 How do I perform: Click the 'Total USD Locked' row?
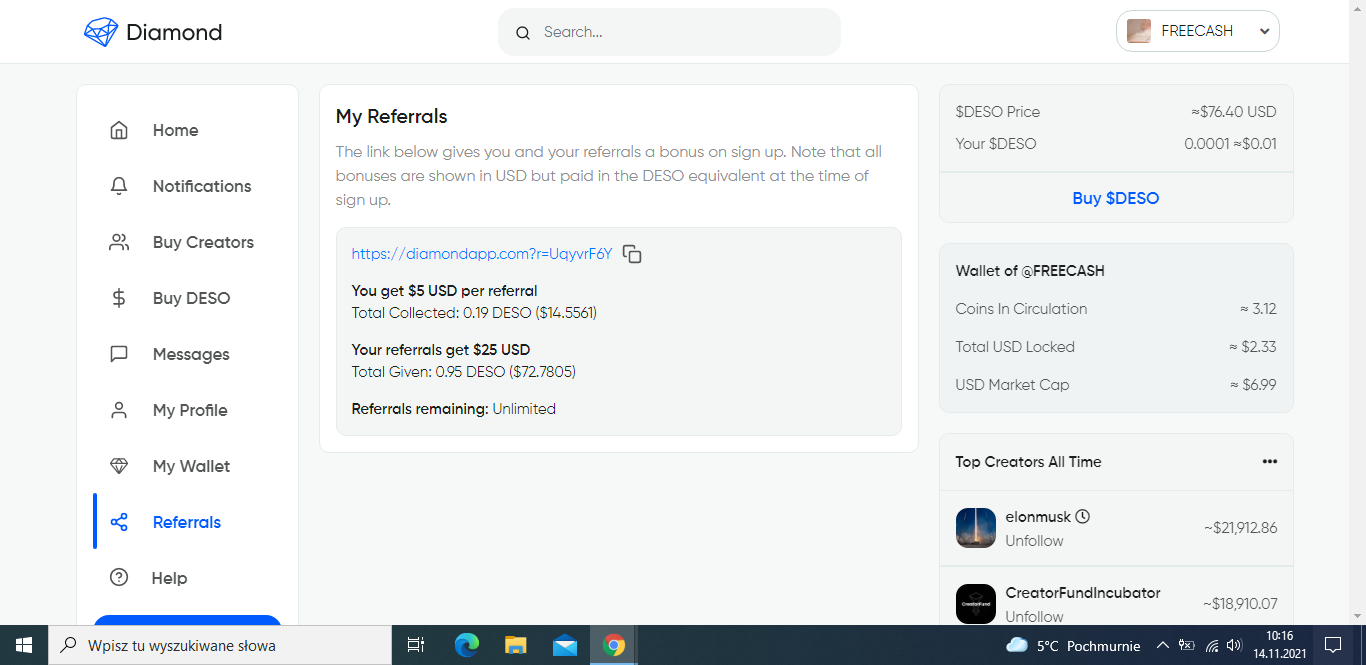click(x=1116, y=347)
